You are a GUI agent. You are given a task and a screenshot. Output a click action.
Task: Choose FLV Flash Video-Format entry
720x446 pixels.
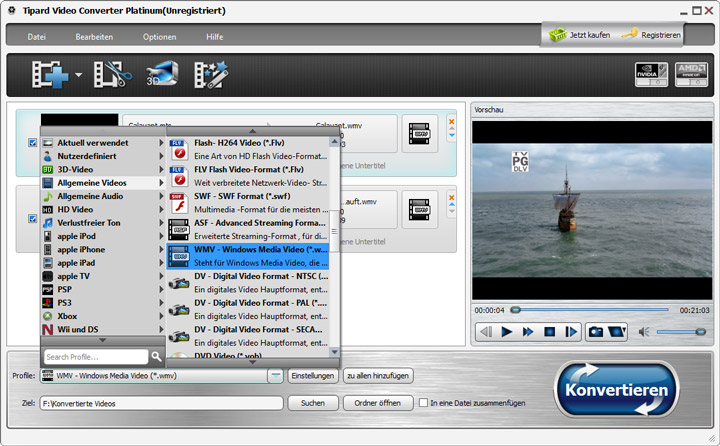[248, 176]
